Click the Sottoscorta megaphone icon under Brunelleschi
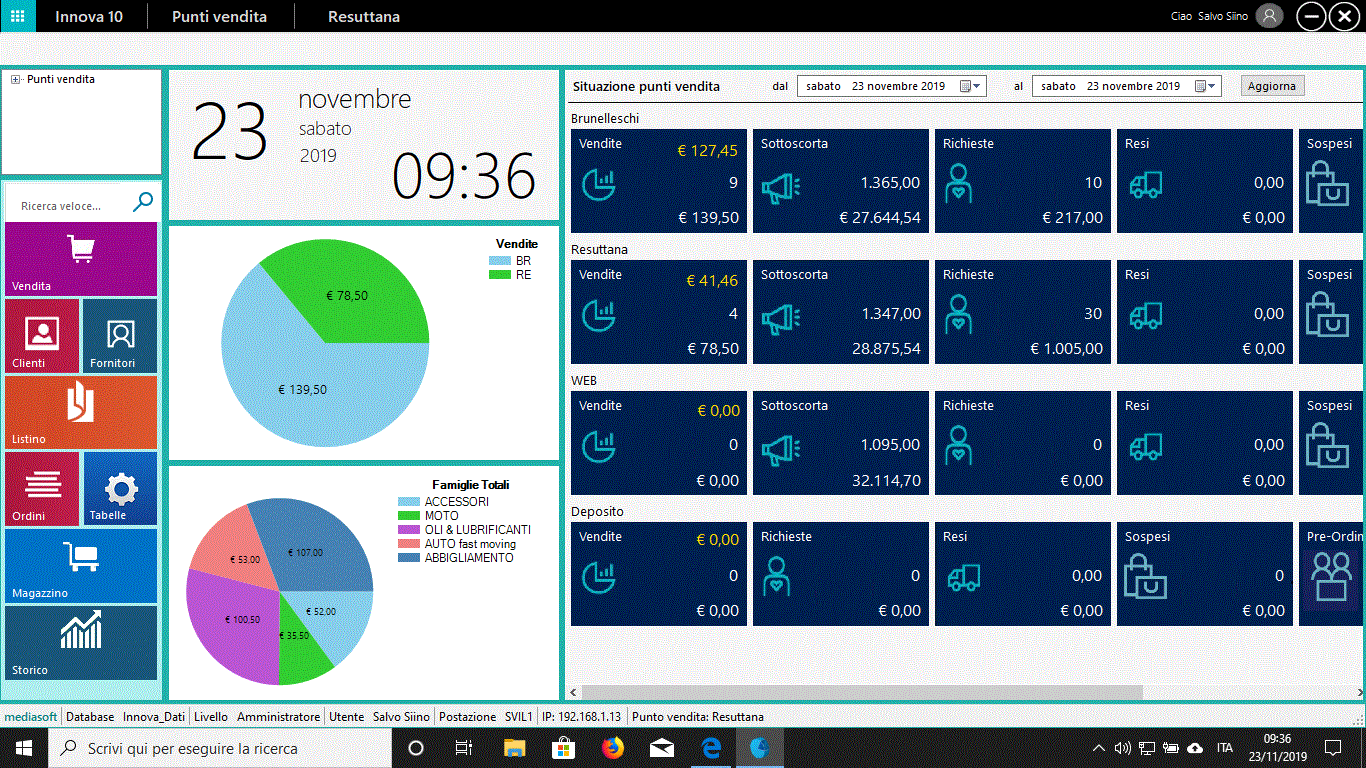 [781, 186]
